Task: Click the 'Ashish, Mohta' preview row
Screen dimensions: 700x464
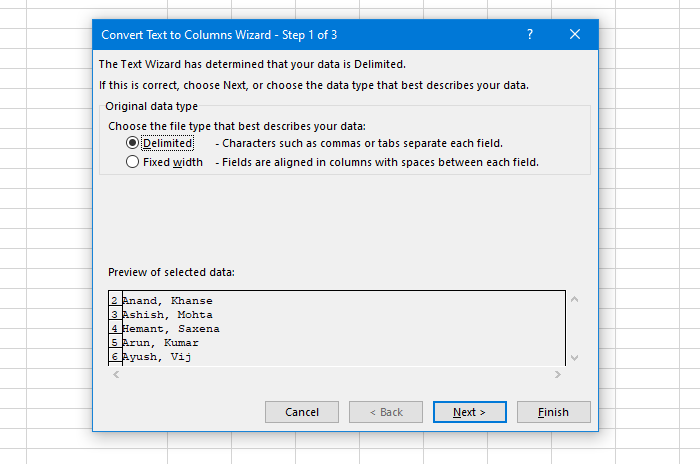Action: 167,314
